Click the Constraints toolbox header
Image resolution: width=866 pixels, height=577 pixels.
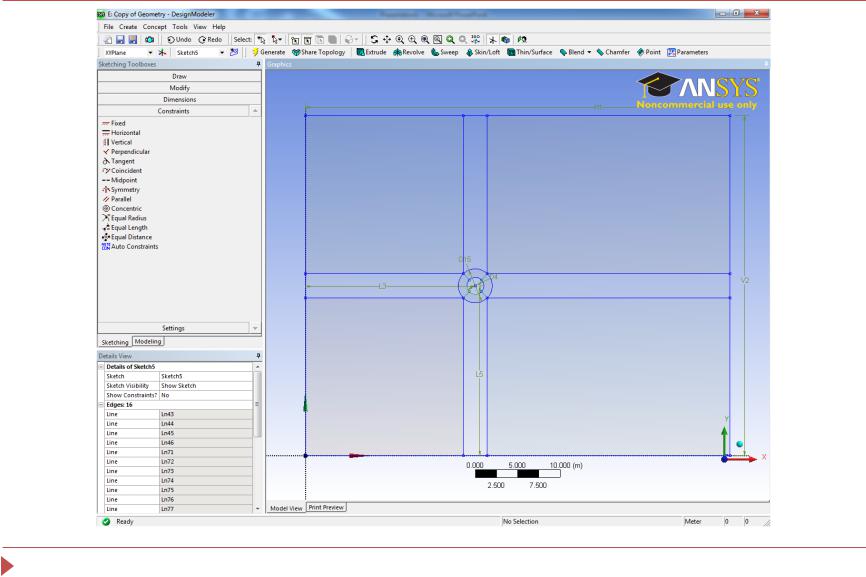(x=173, y=111)
